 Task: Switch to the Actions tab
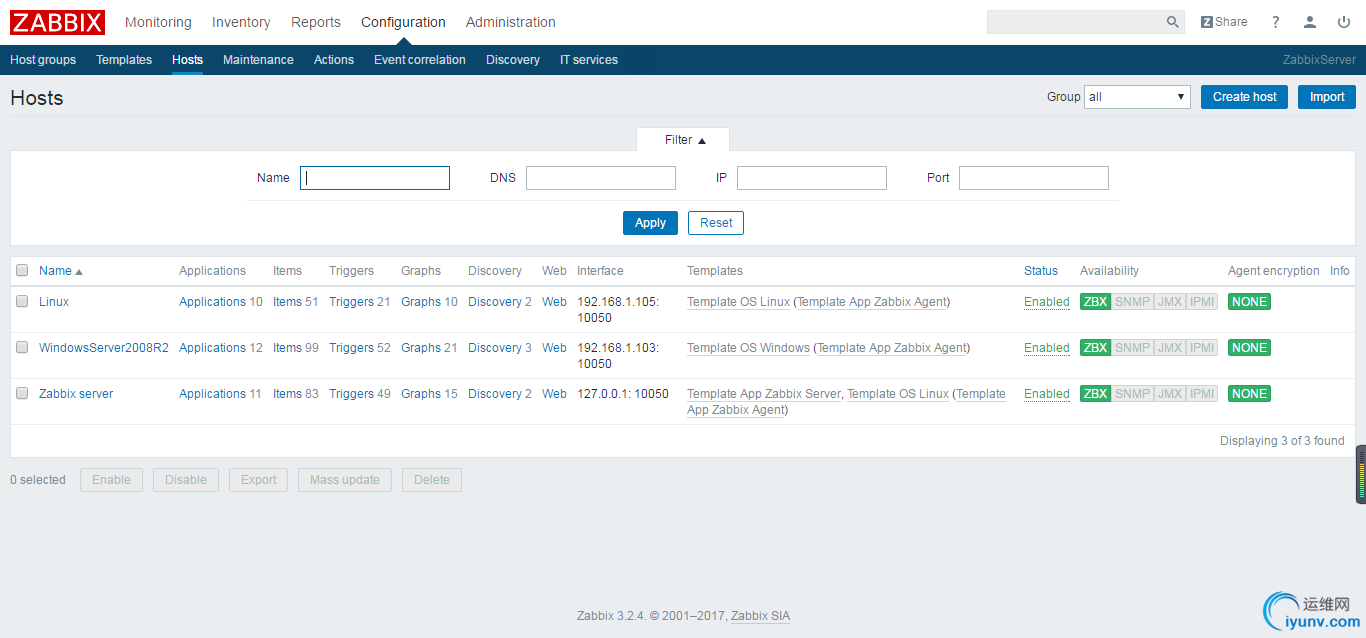(x=334, y=60)
